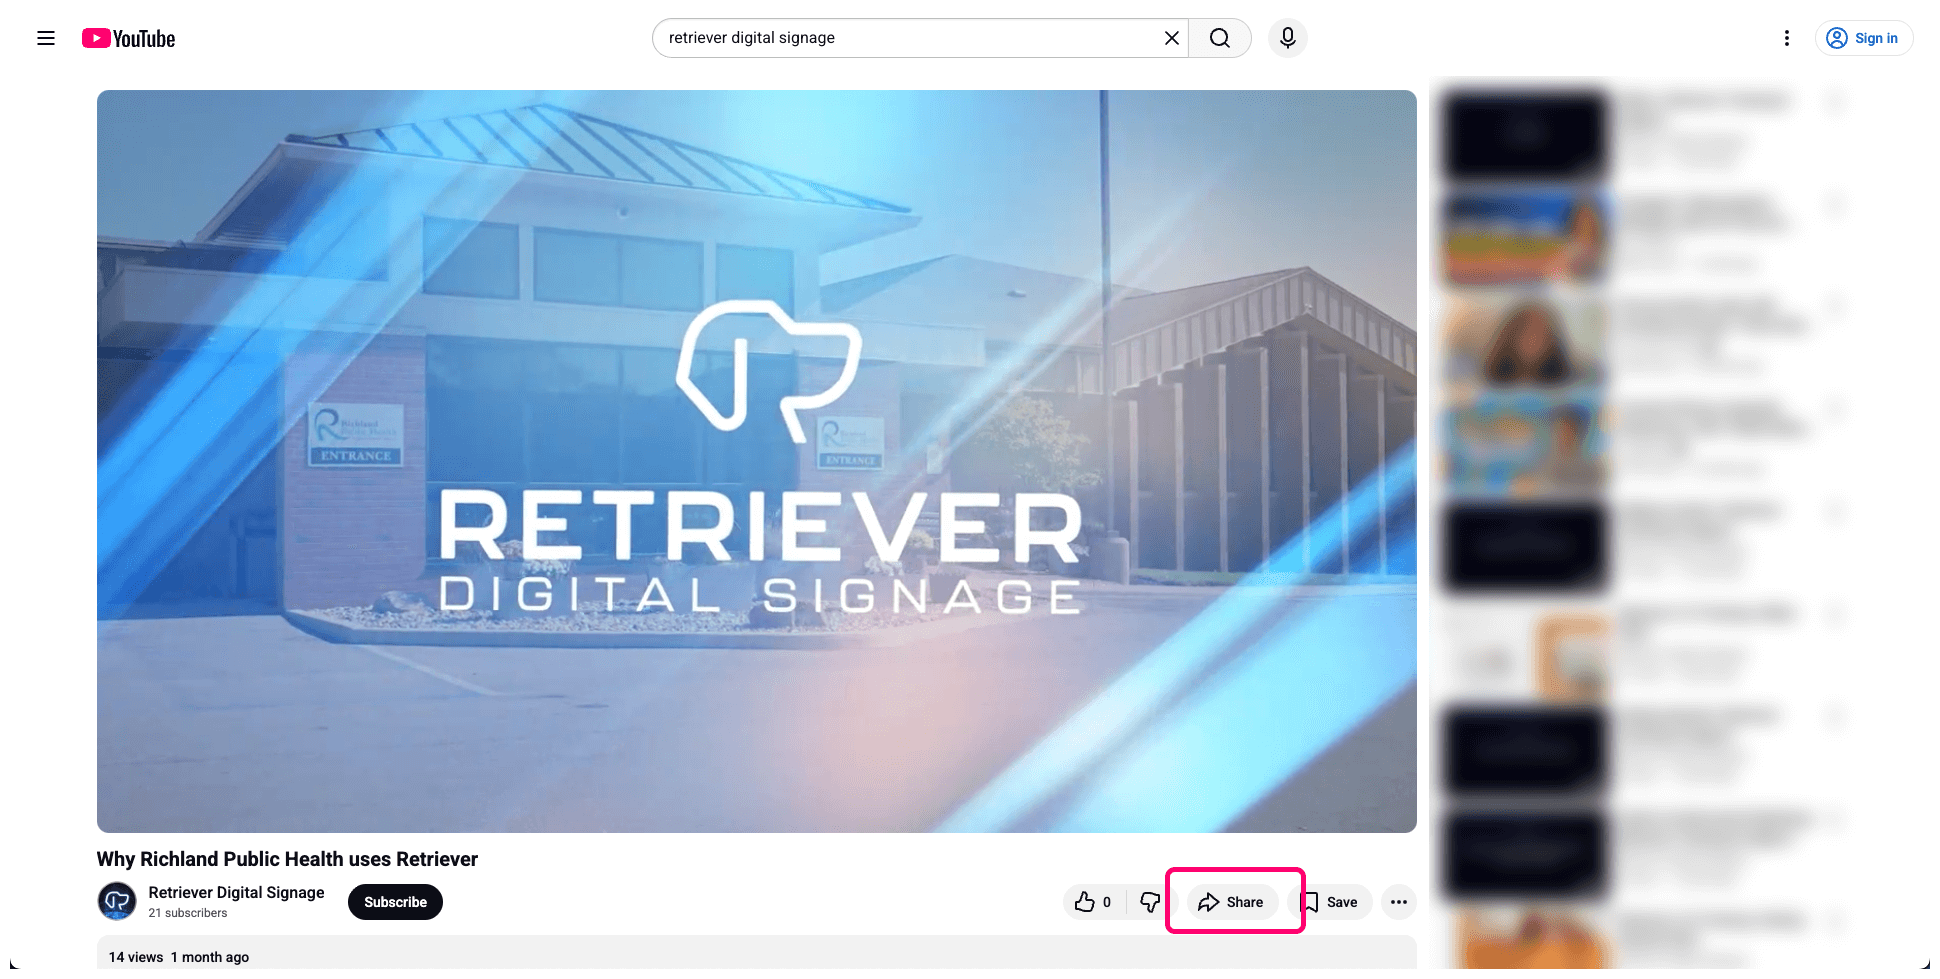1940x979 pixels.
Task: Save the video to a playlist
Action: click(x=1330, y=902)
